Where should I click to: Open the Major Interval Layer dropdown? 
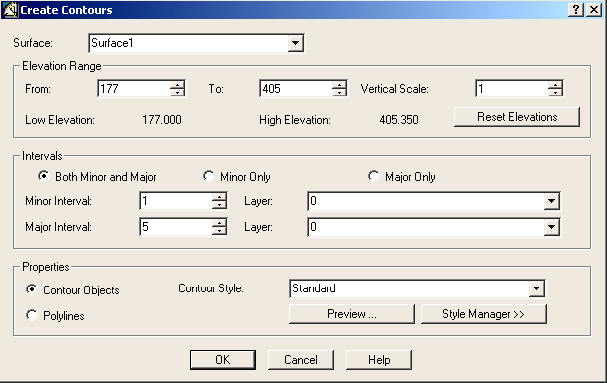point(551,227)
